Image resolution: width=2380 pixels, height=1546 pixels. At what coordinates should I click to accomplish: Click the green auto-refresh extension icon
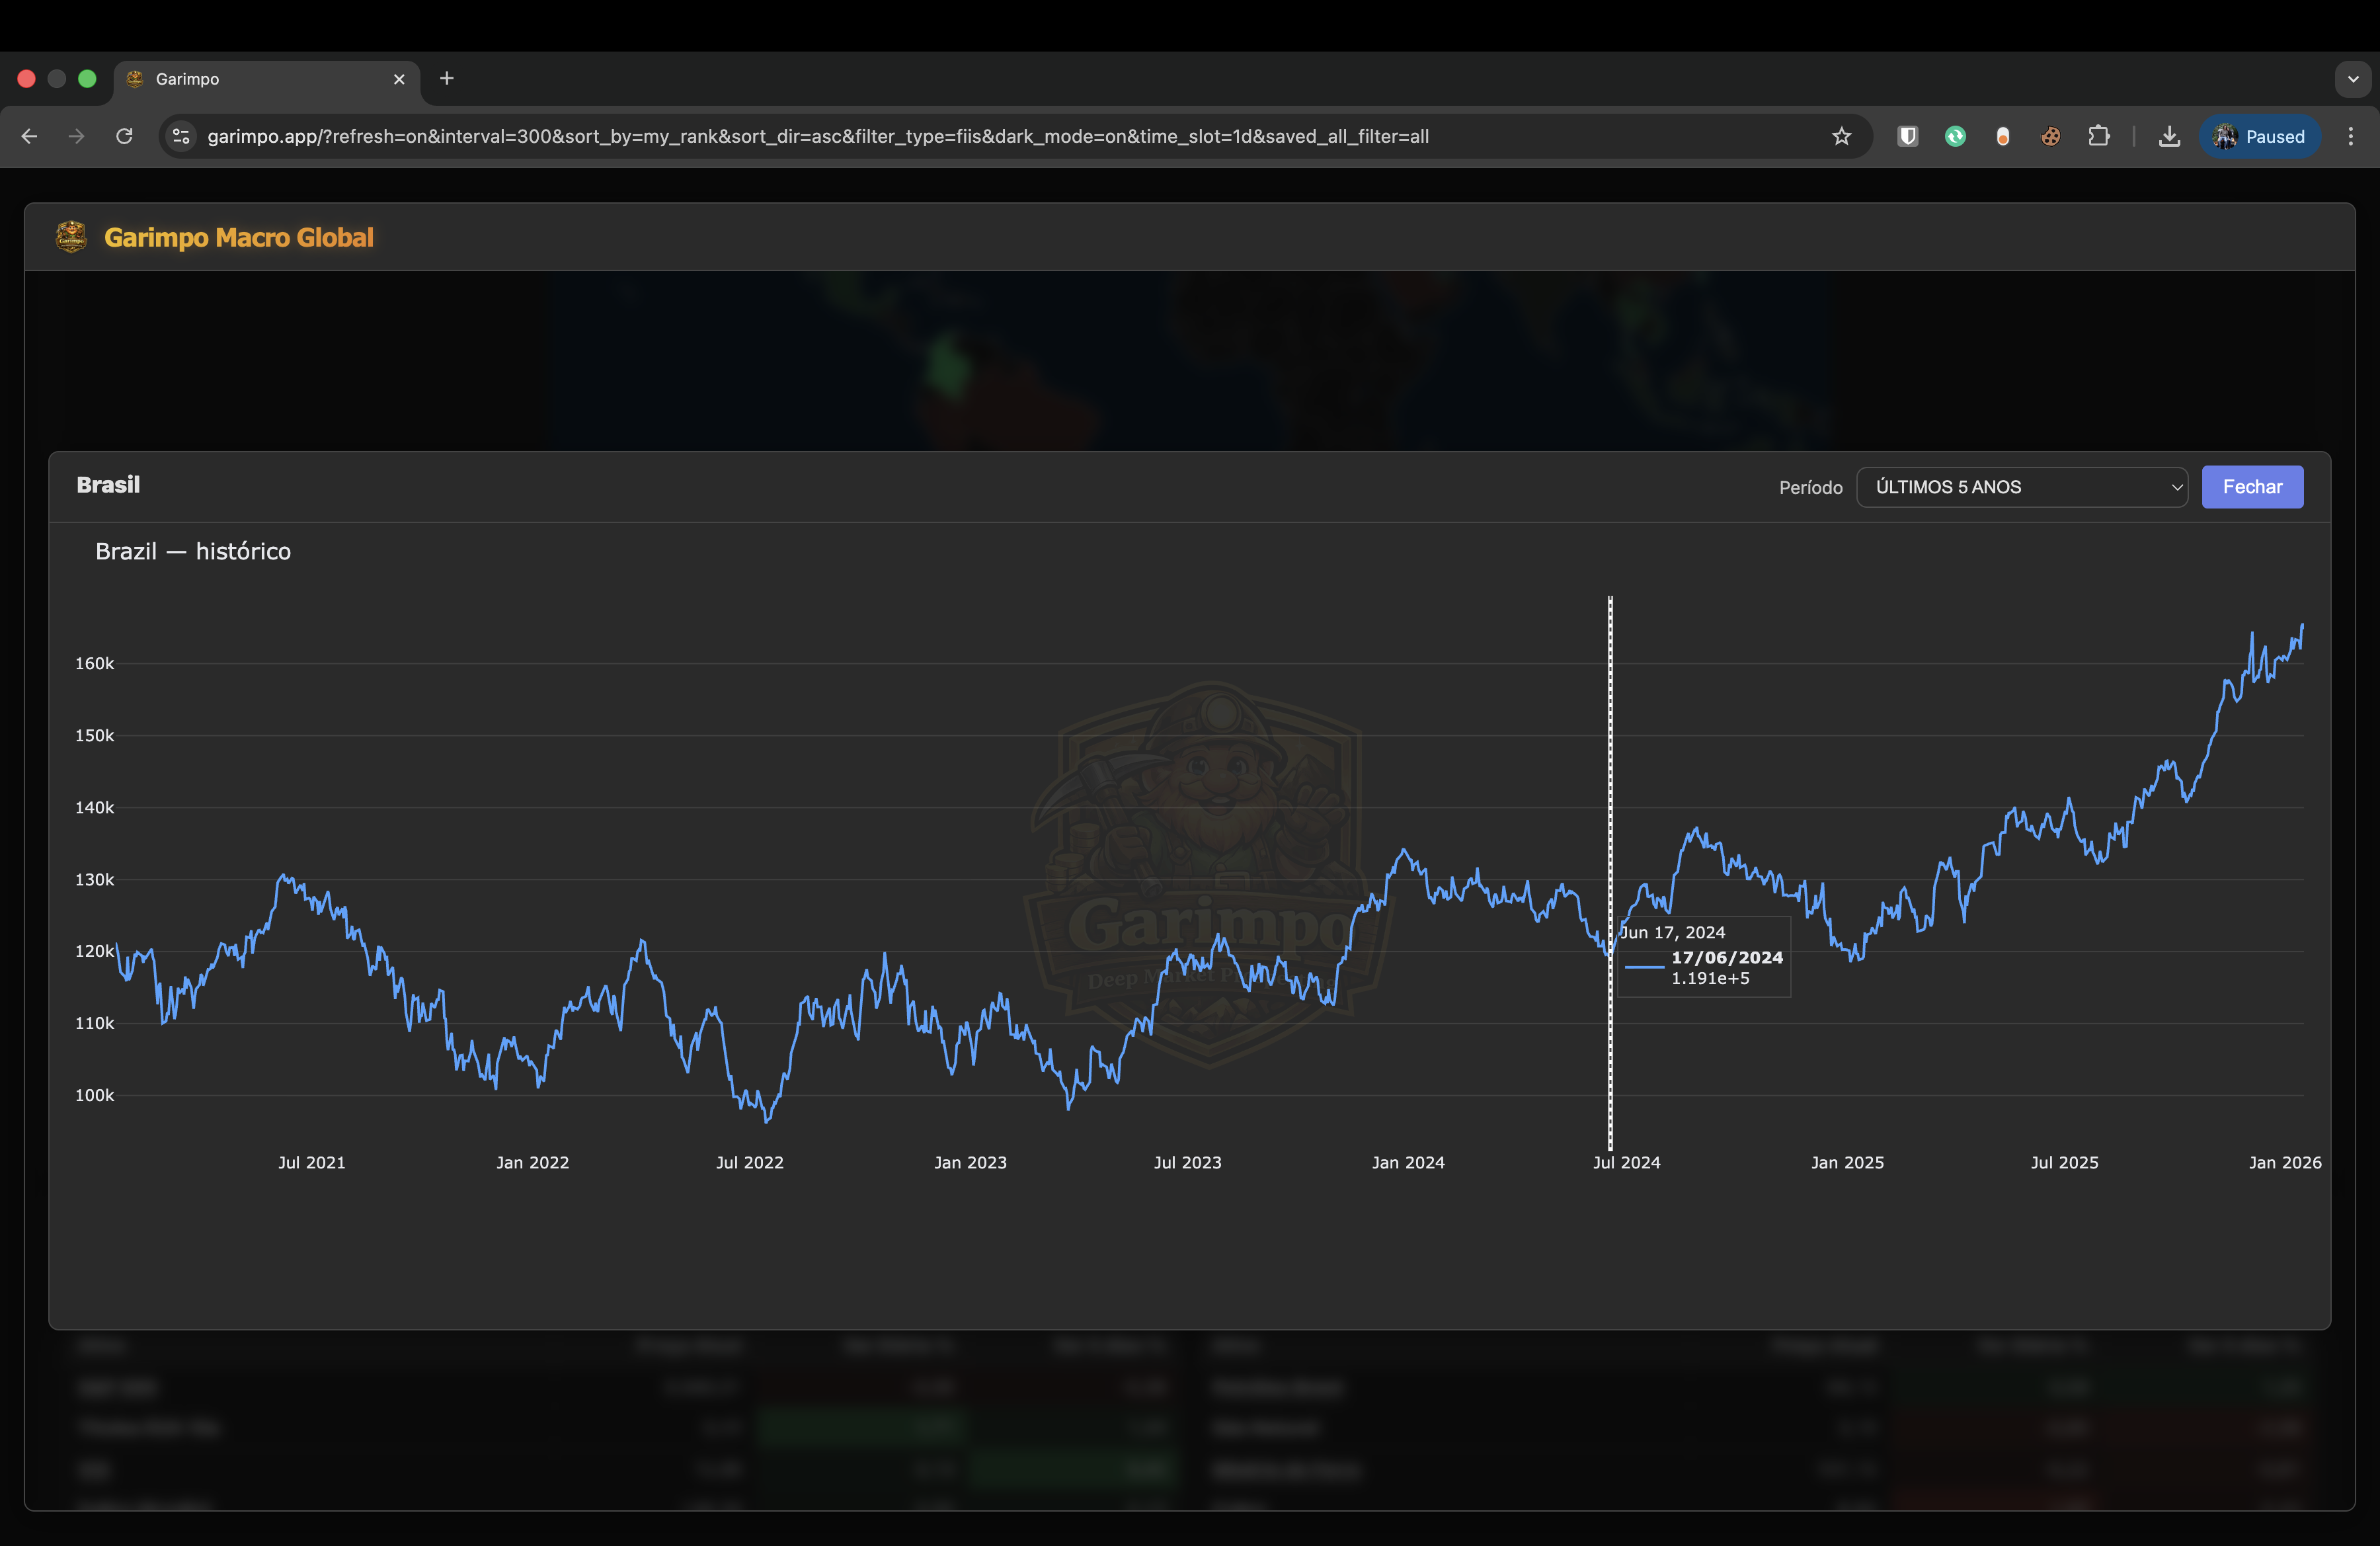pyautogui.click(x=1955, y=137)
